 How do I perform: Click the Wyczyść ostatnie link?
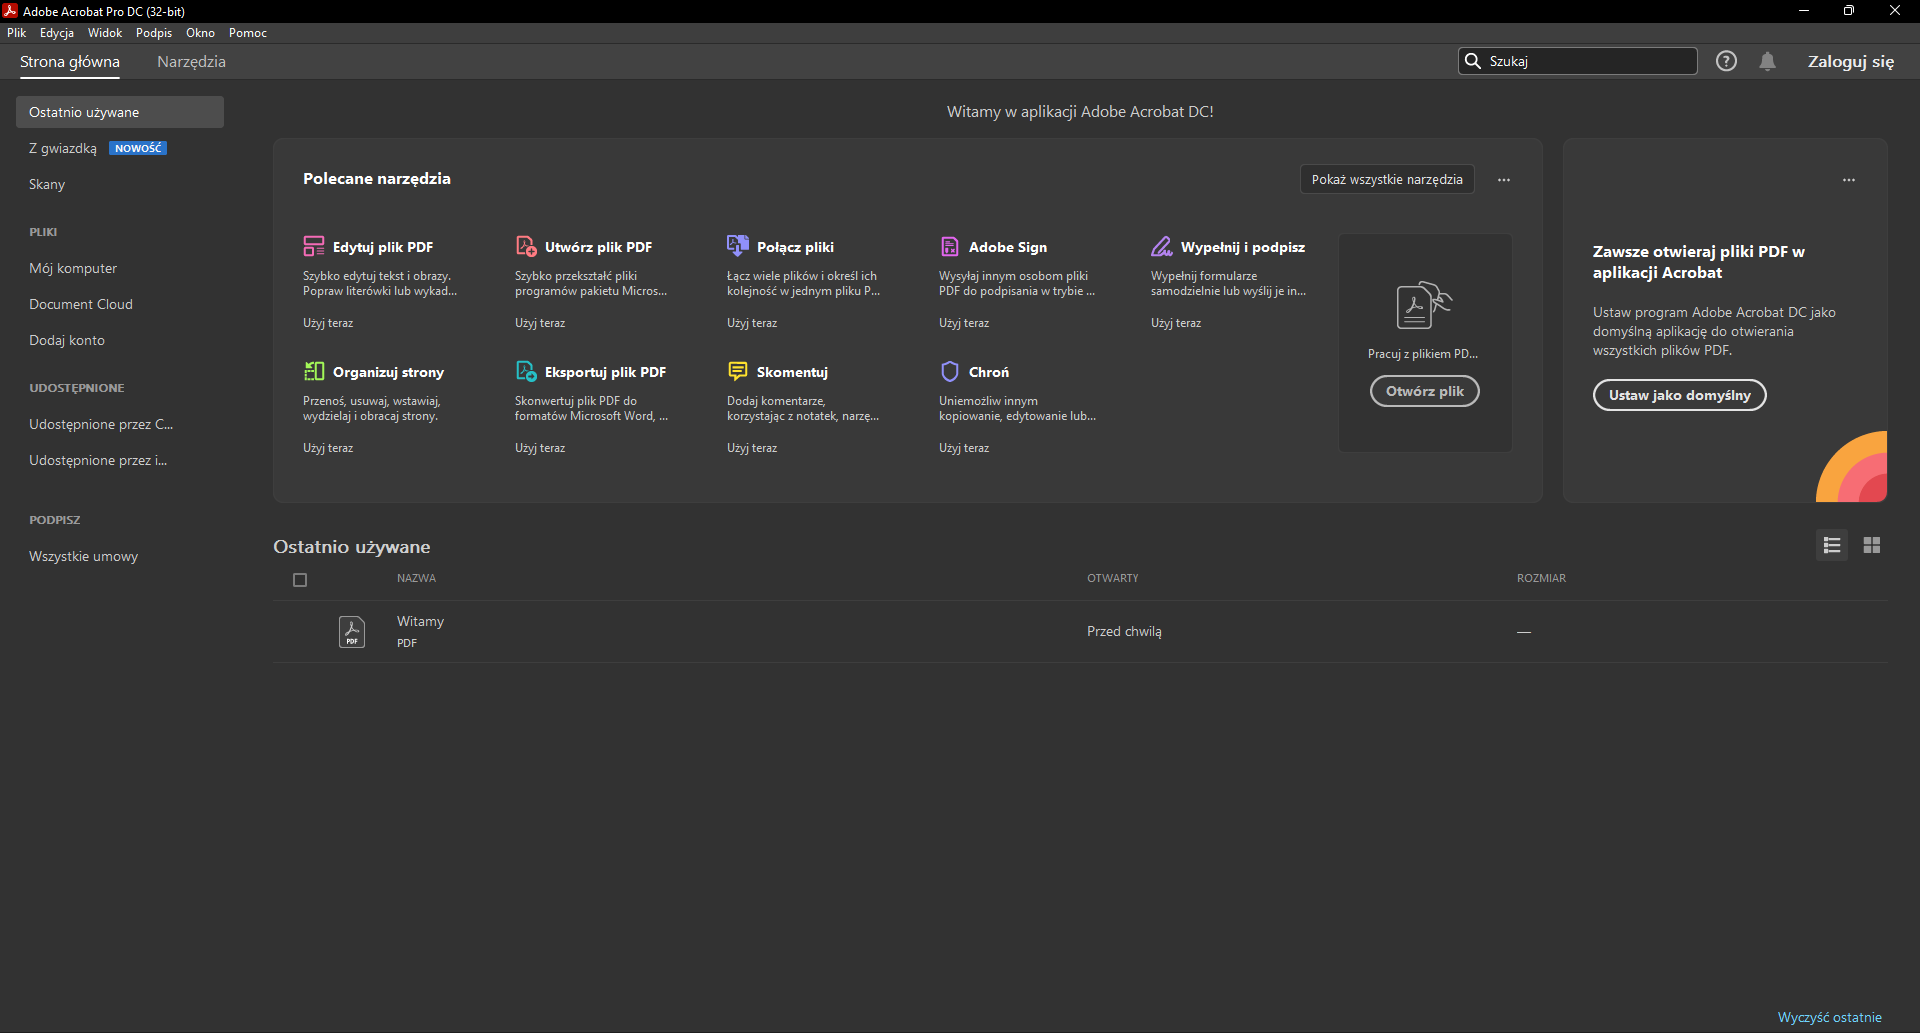1830,1017
